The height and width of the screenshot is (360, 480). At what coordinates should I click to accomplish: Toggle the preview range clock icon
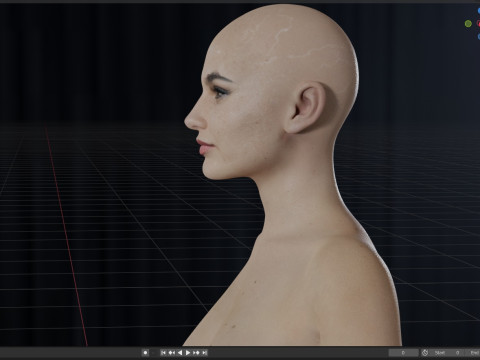pyautogui.click(x=425, y=353)
